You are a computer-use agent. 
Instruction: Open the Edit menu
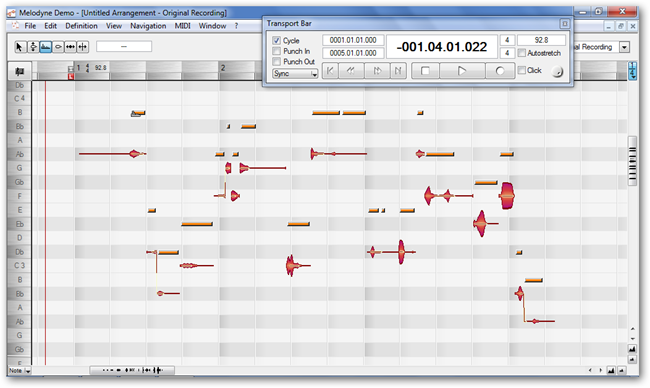51,26
